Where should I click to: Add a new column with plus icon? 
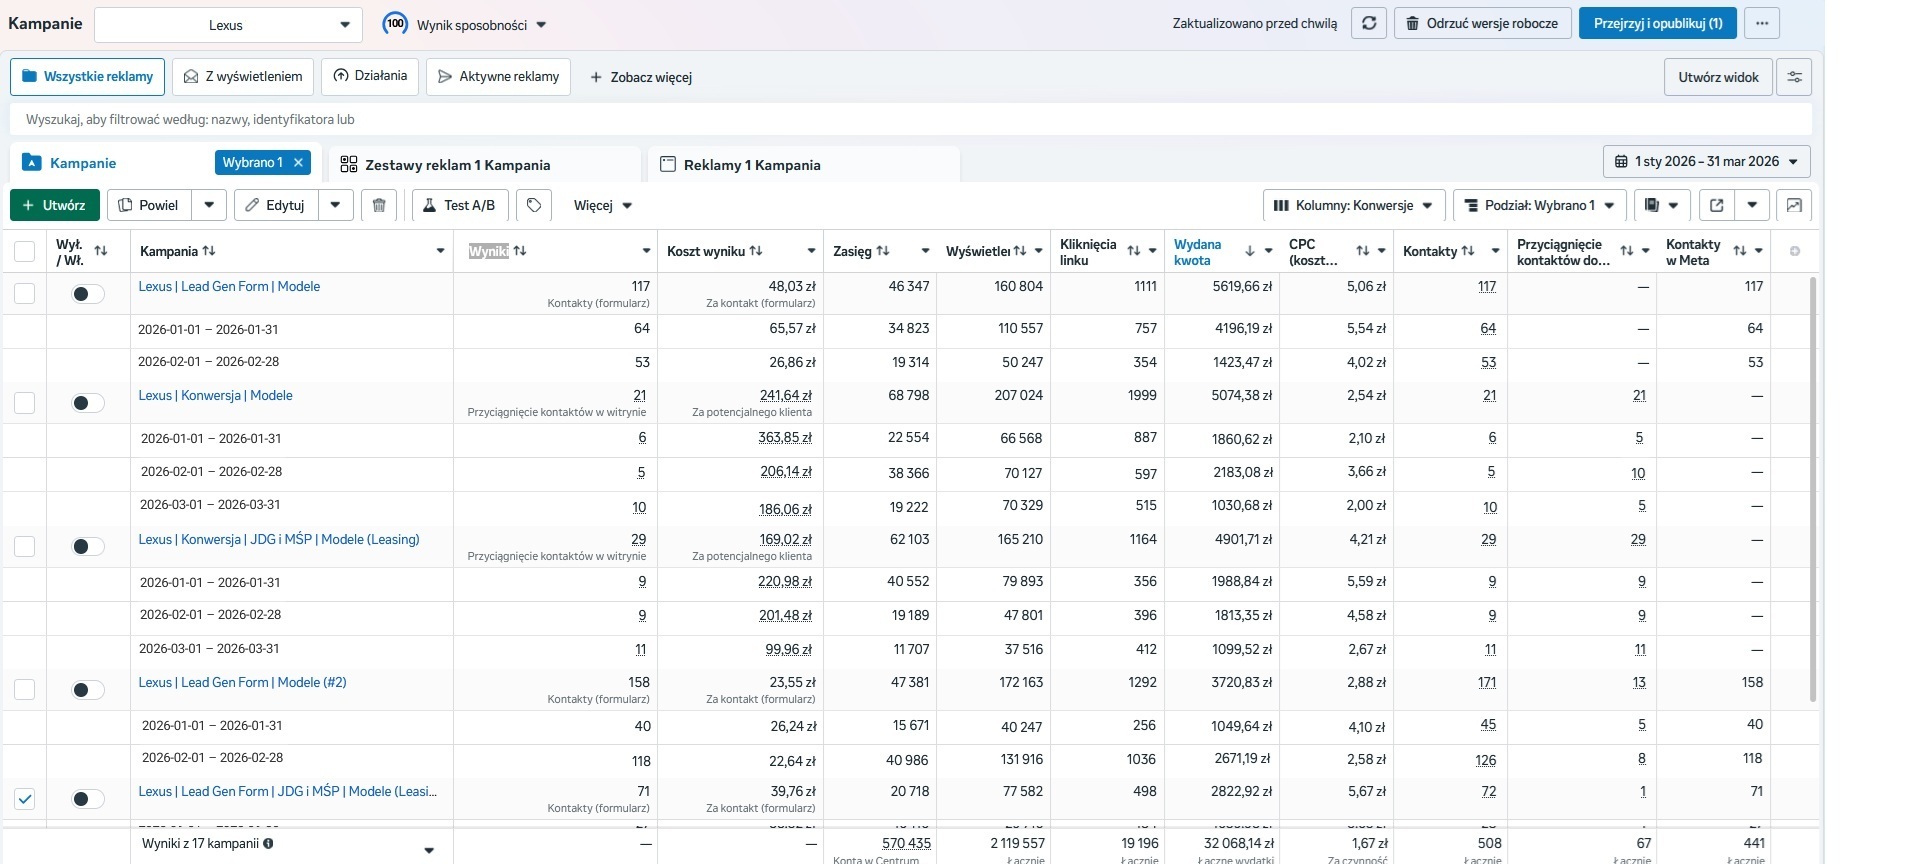coord(1795,251)
